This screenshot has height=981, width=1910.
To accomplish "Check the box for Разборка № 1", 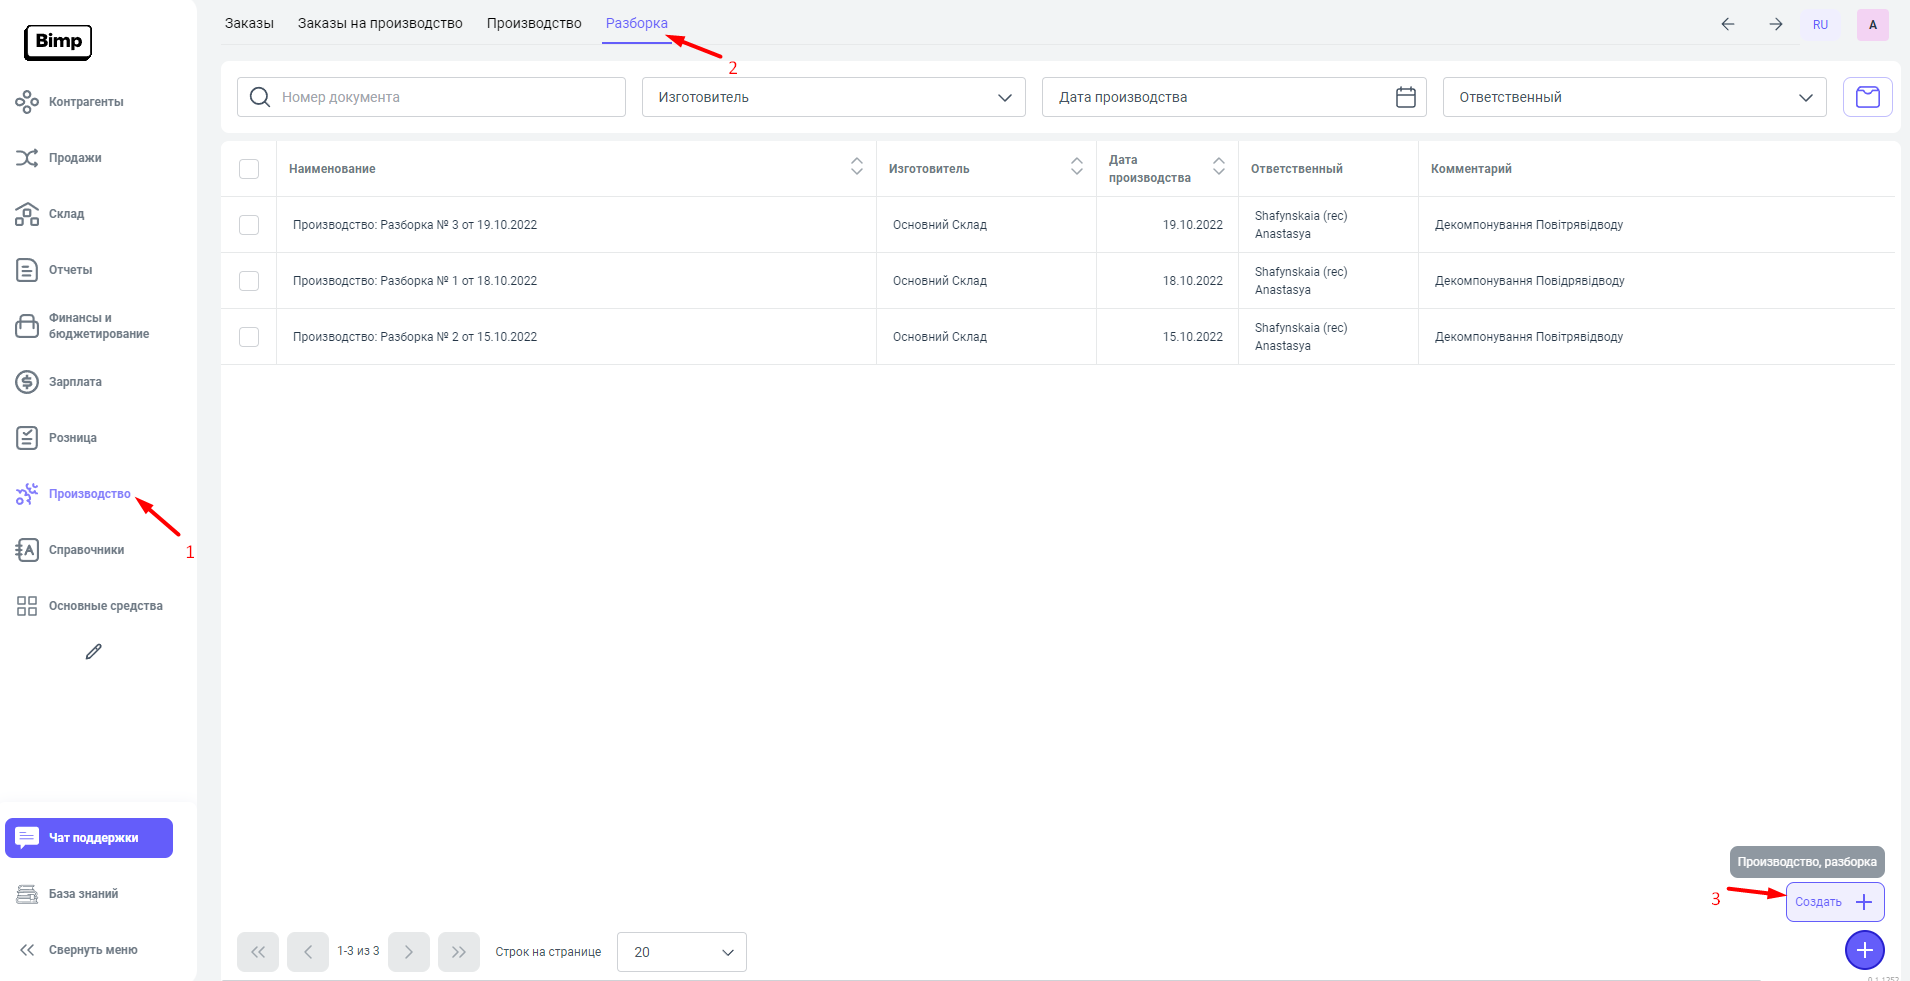I will pyautogui.click(x=249, y=281).
